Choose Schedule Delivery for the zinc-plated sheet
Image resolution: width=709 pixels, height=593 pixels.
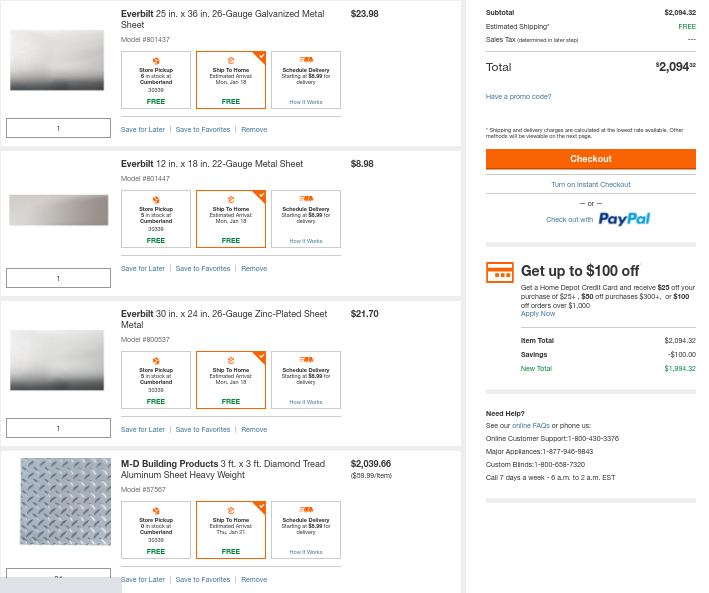point(306,380)
